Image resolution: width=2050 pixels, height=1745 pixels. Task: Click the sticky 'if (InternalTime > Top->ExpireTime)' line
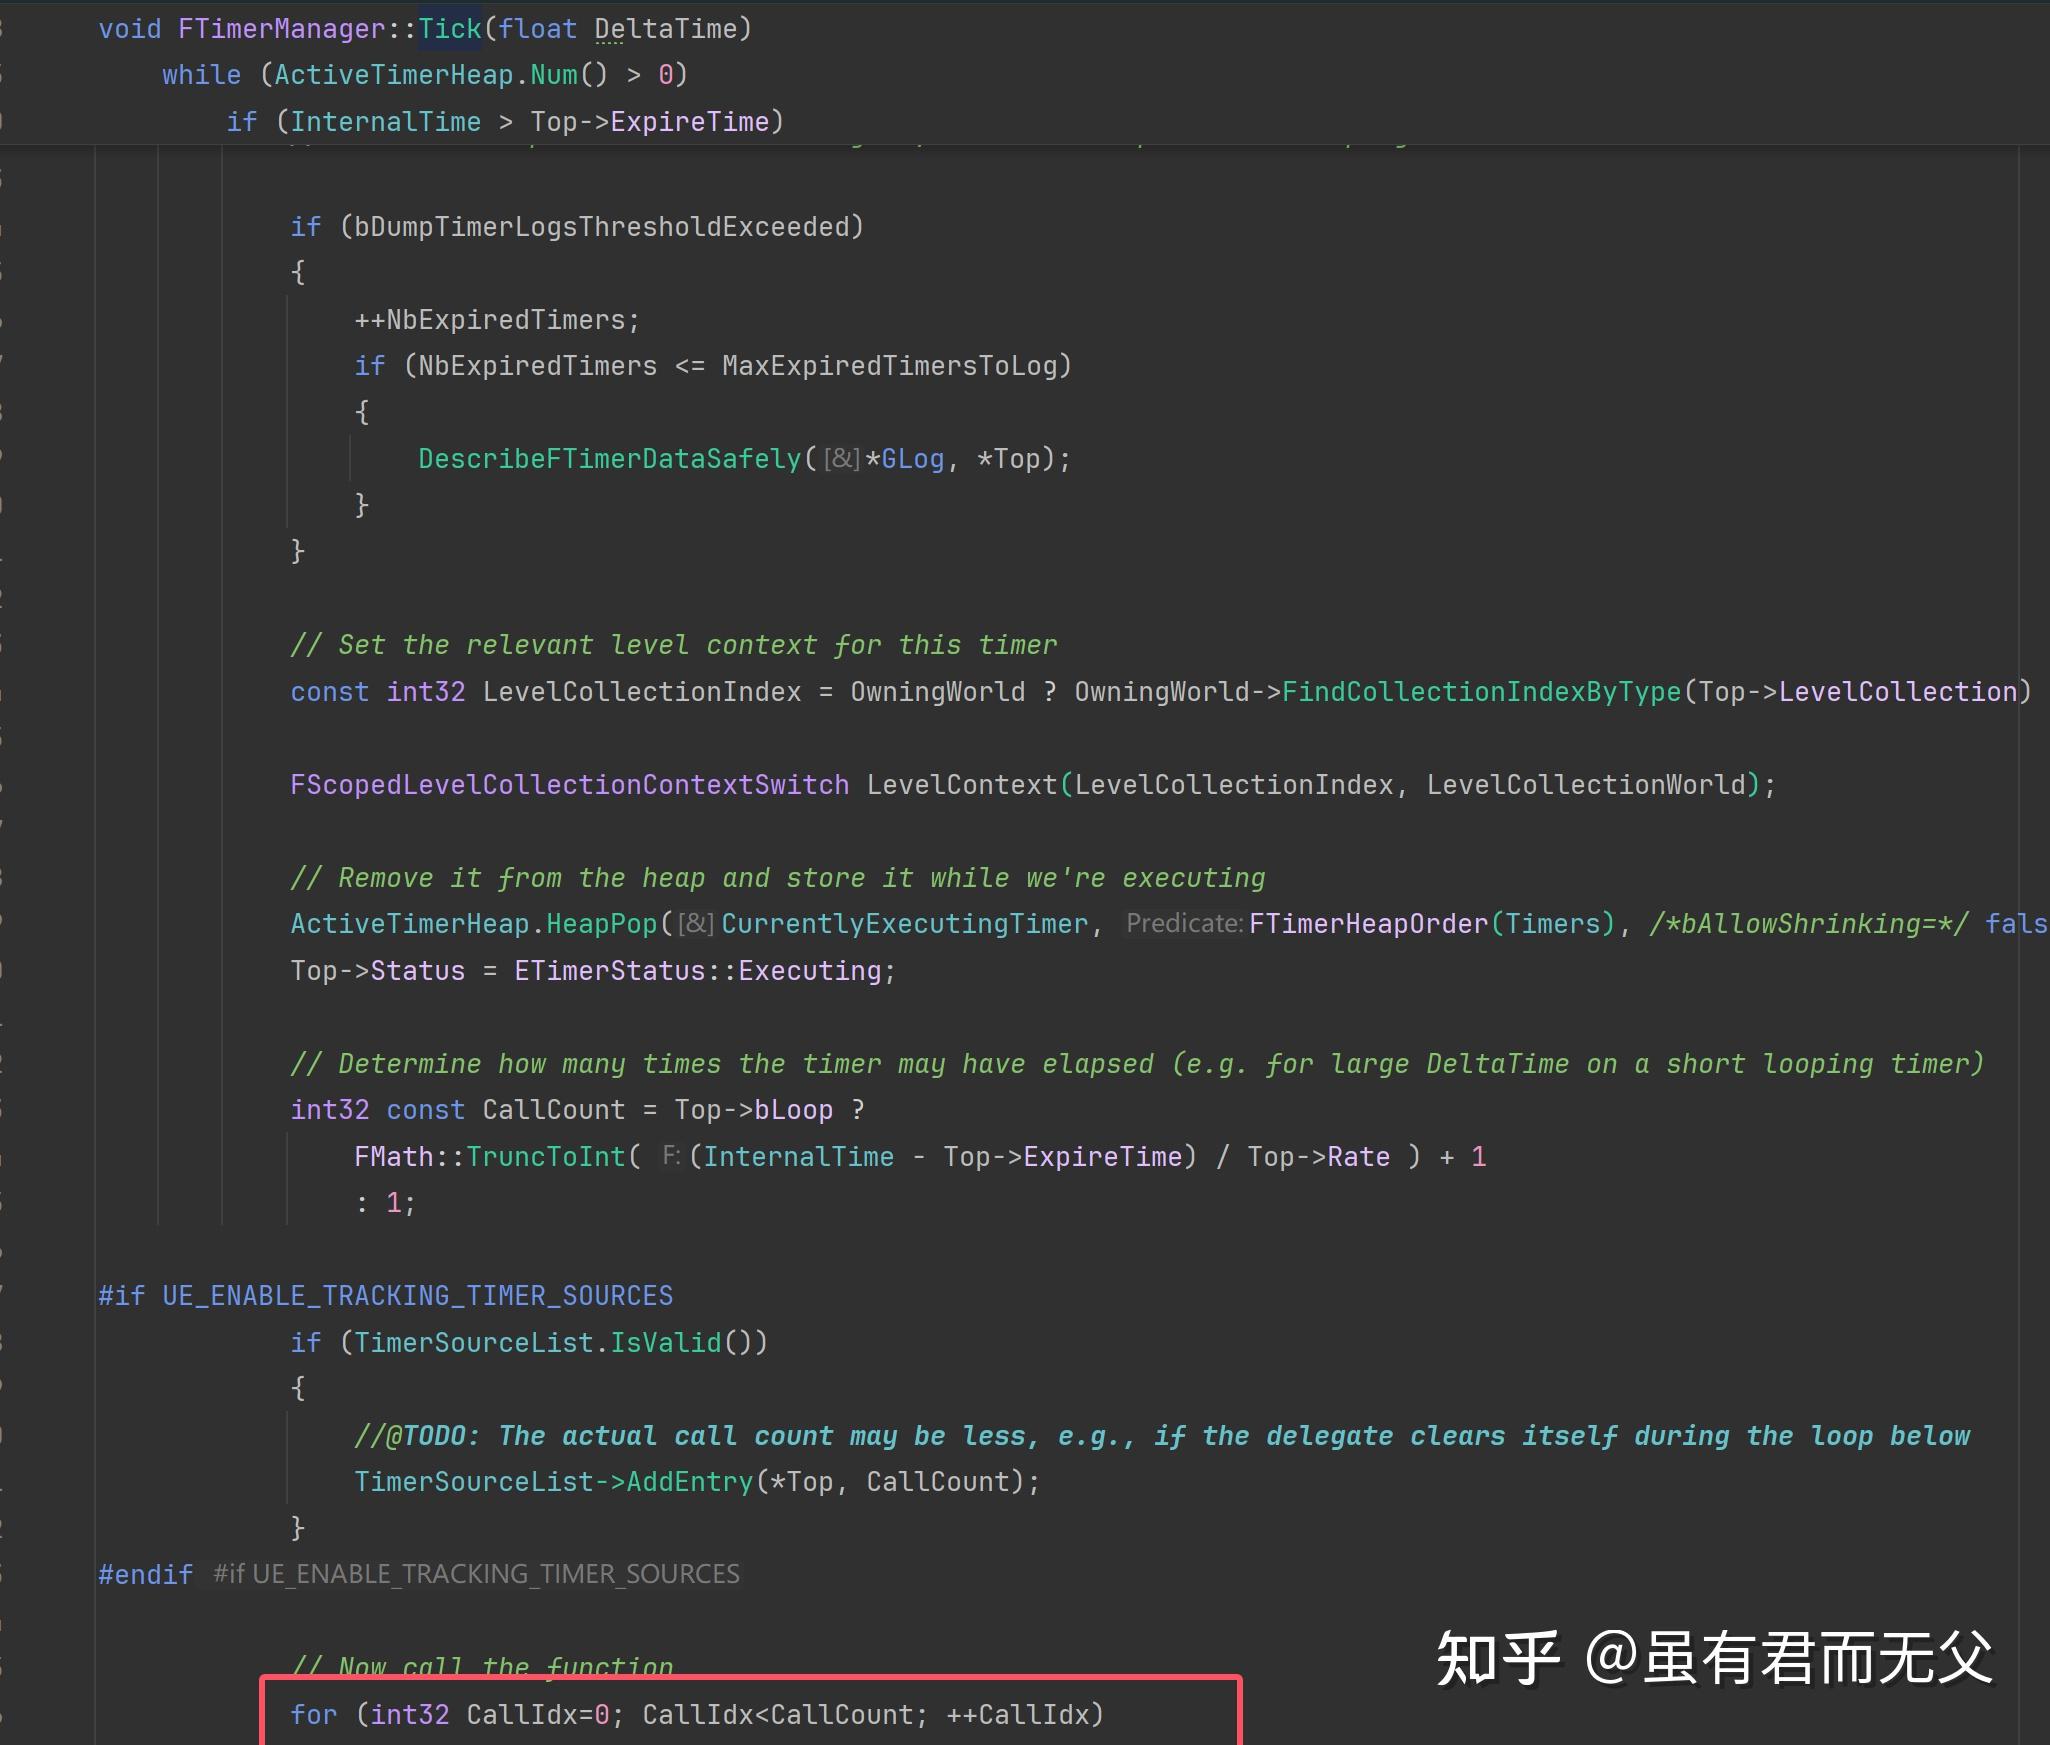505,122
